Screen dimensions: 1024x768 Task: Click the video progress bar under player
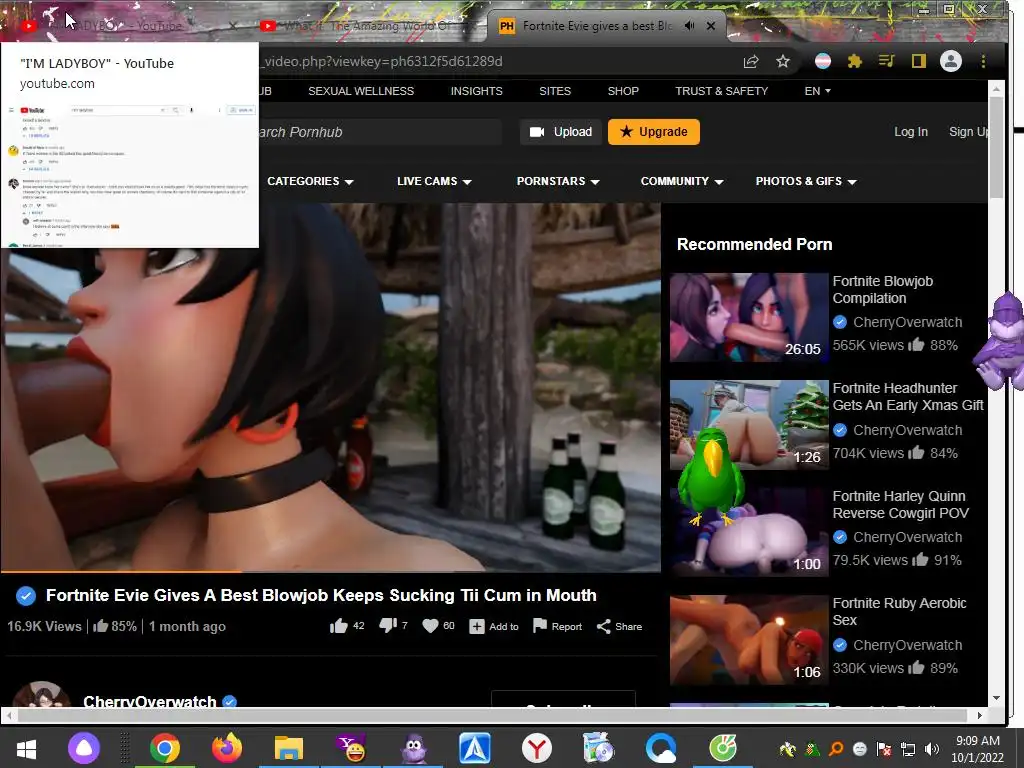click(330, 571)
